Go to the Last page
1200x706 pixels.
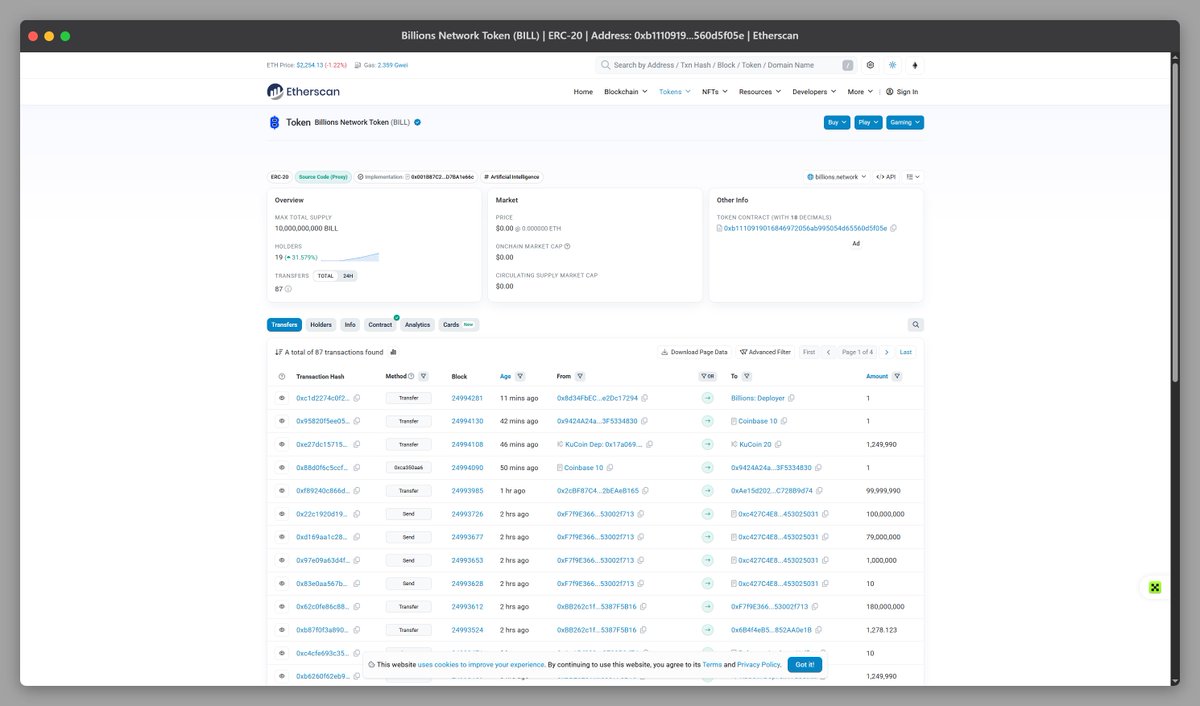click(x=906, y=352)
